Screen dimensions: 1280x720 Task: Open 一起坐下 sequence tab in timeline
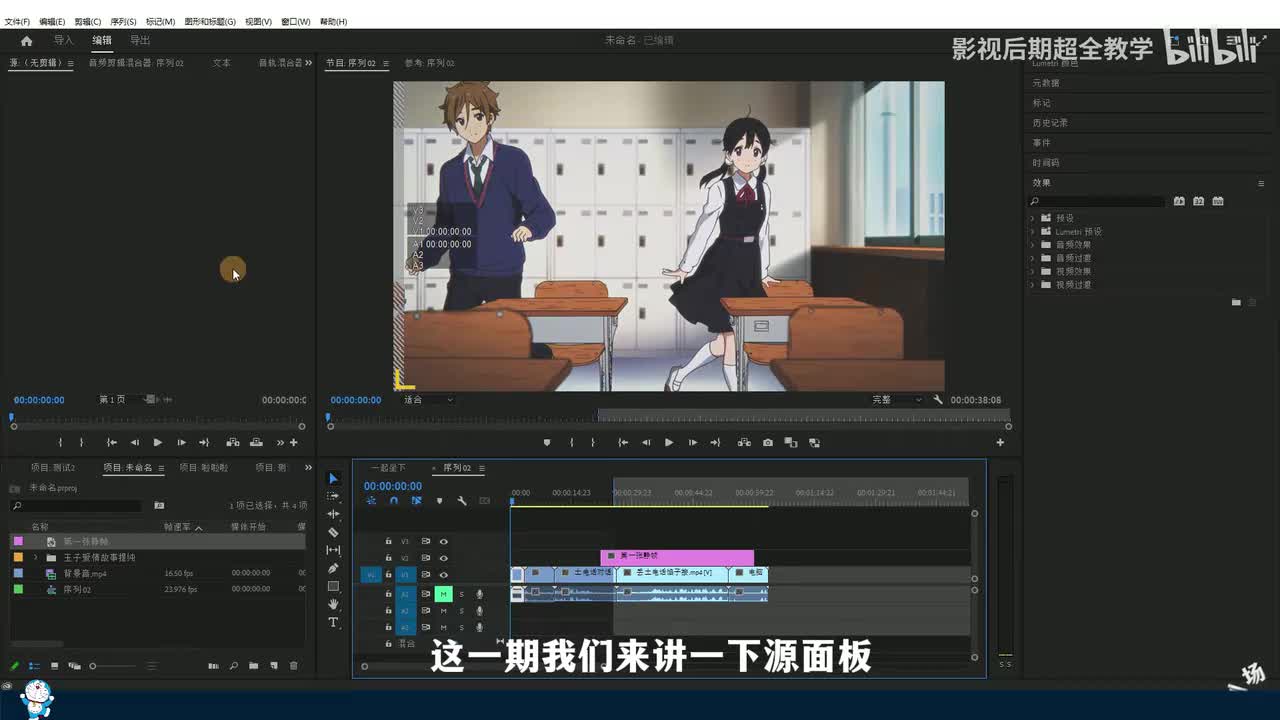(x=388, y=467)
